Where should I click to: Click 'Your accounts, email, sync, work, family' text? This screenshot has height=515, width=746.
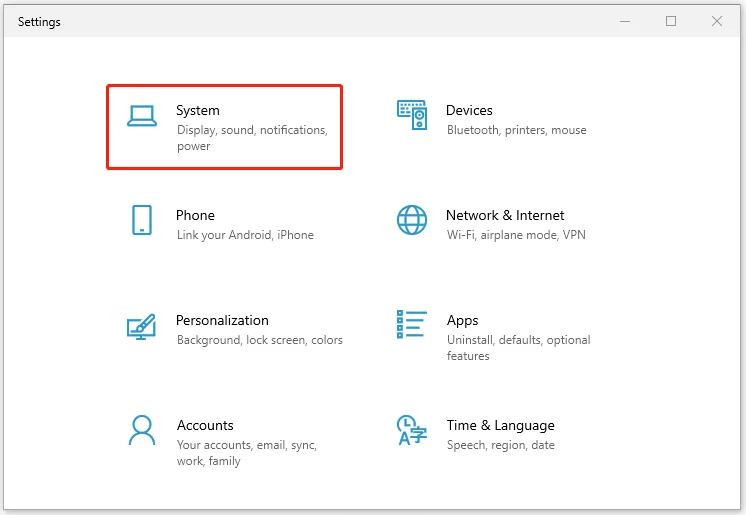pos(247,453)
